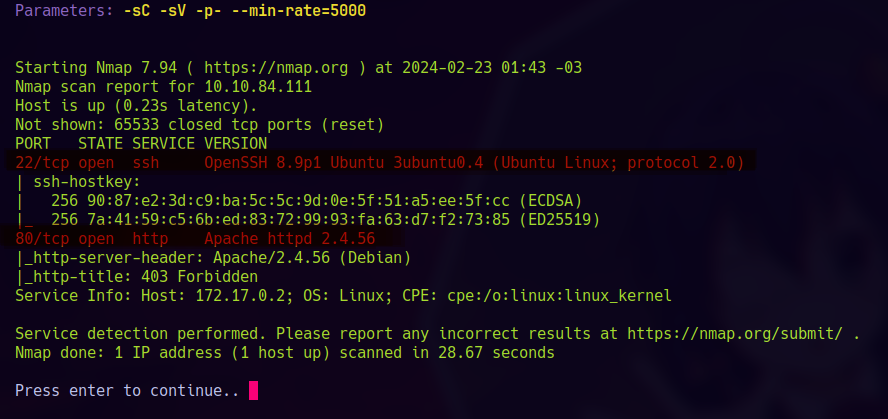This screenshot has width=888, height=419.
Task: Select the 22/tcp open ssh line
Action: (x=379, y=163)
